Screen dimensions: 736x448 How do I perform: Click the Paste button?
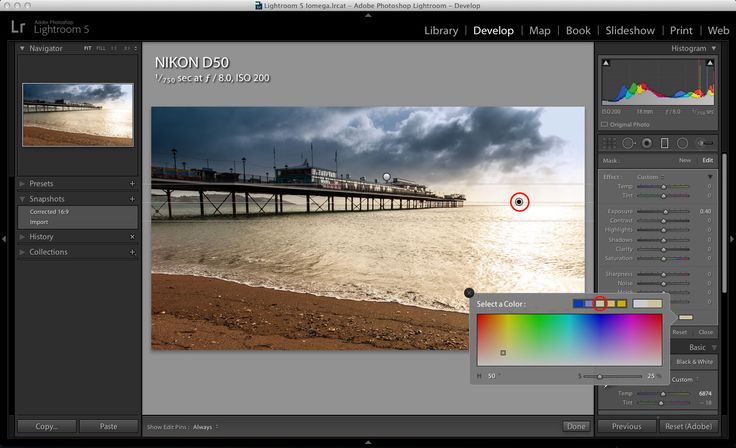[108, 426]
